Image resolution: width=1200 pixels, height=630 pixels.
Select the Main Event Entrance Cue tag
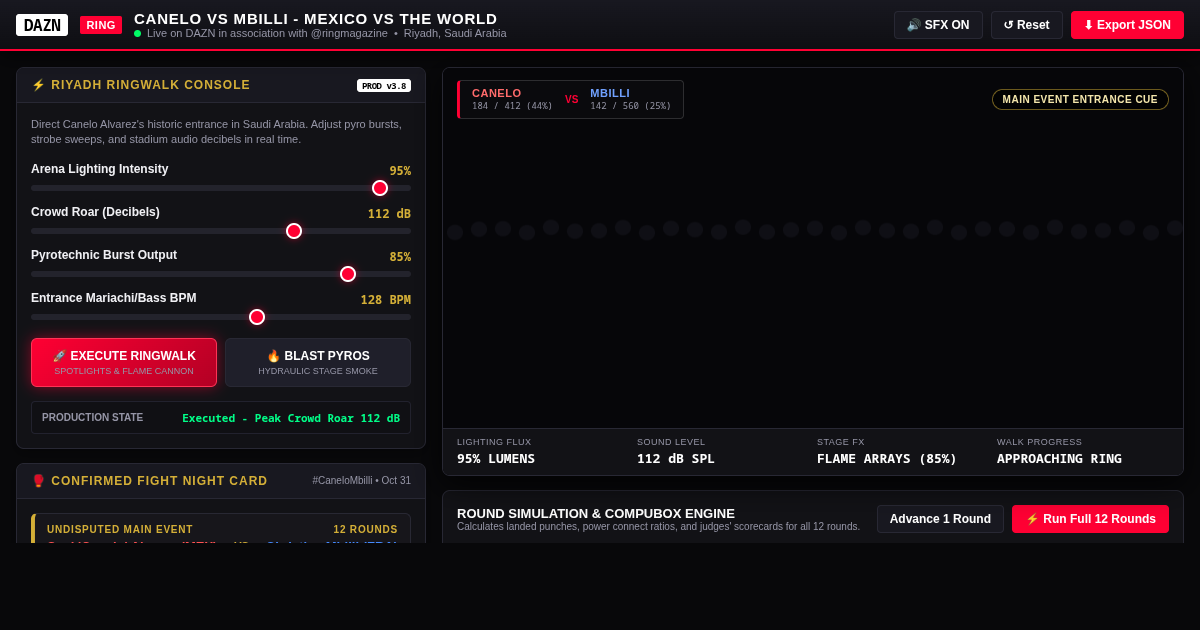[1080, 100]
